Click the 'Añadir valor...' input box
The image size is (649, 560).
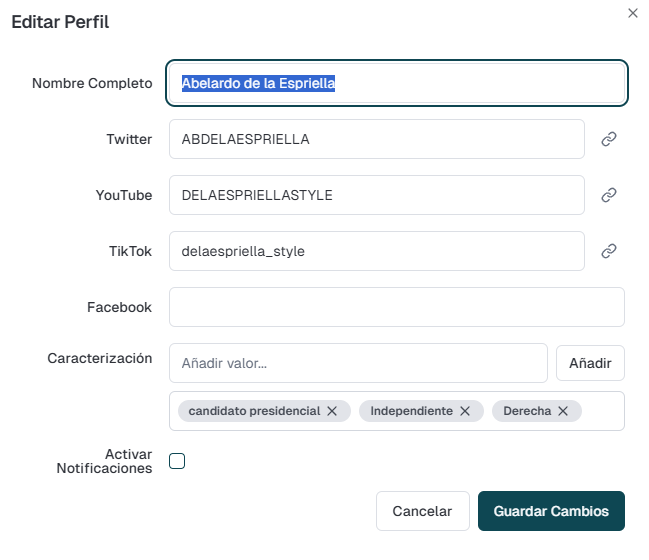coord(358,363)
